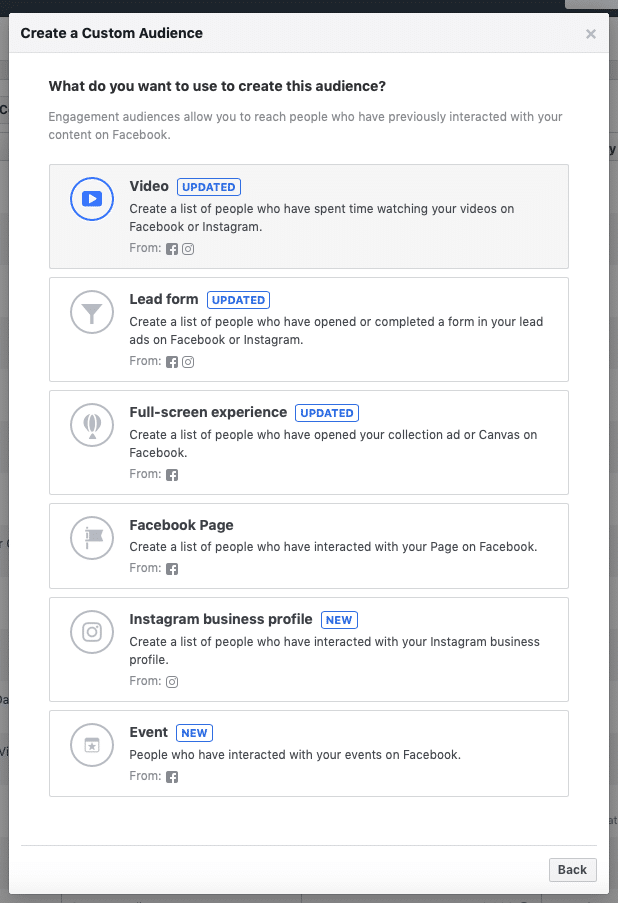Click the 'Engagement audiences allow you' description text

pyautogui.click(x=305, y=126)
